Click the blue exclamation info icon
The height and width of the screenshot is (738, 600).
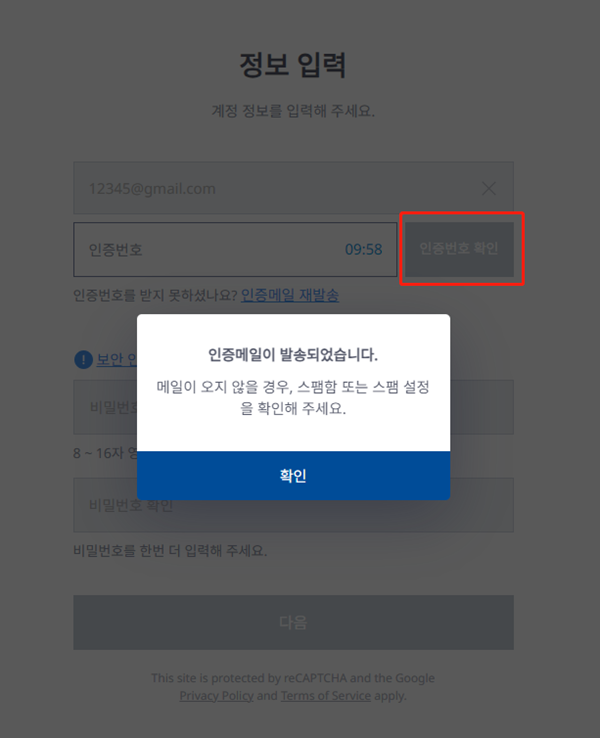[x=83, y=360]
